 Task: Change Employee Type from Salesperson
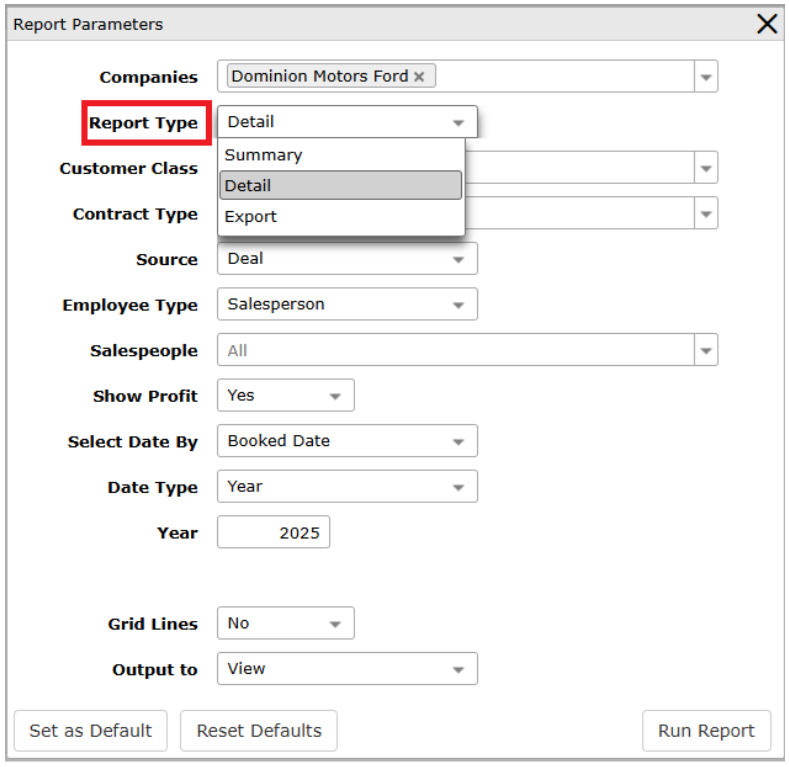click(346, 305)
